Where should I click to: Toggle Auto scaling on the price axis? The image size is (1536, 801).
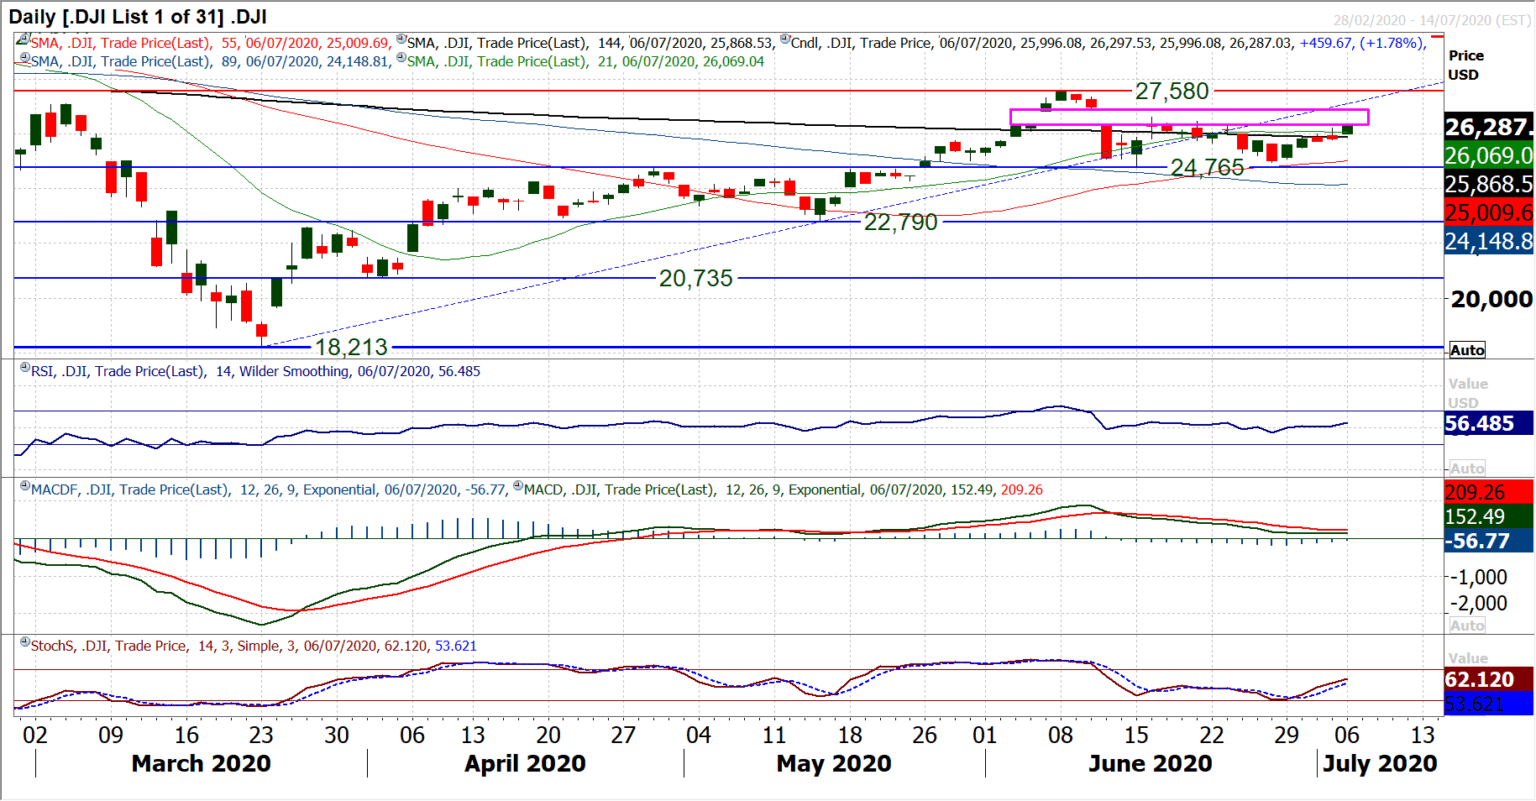[x=1466, y=349]
